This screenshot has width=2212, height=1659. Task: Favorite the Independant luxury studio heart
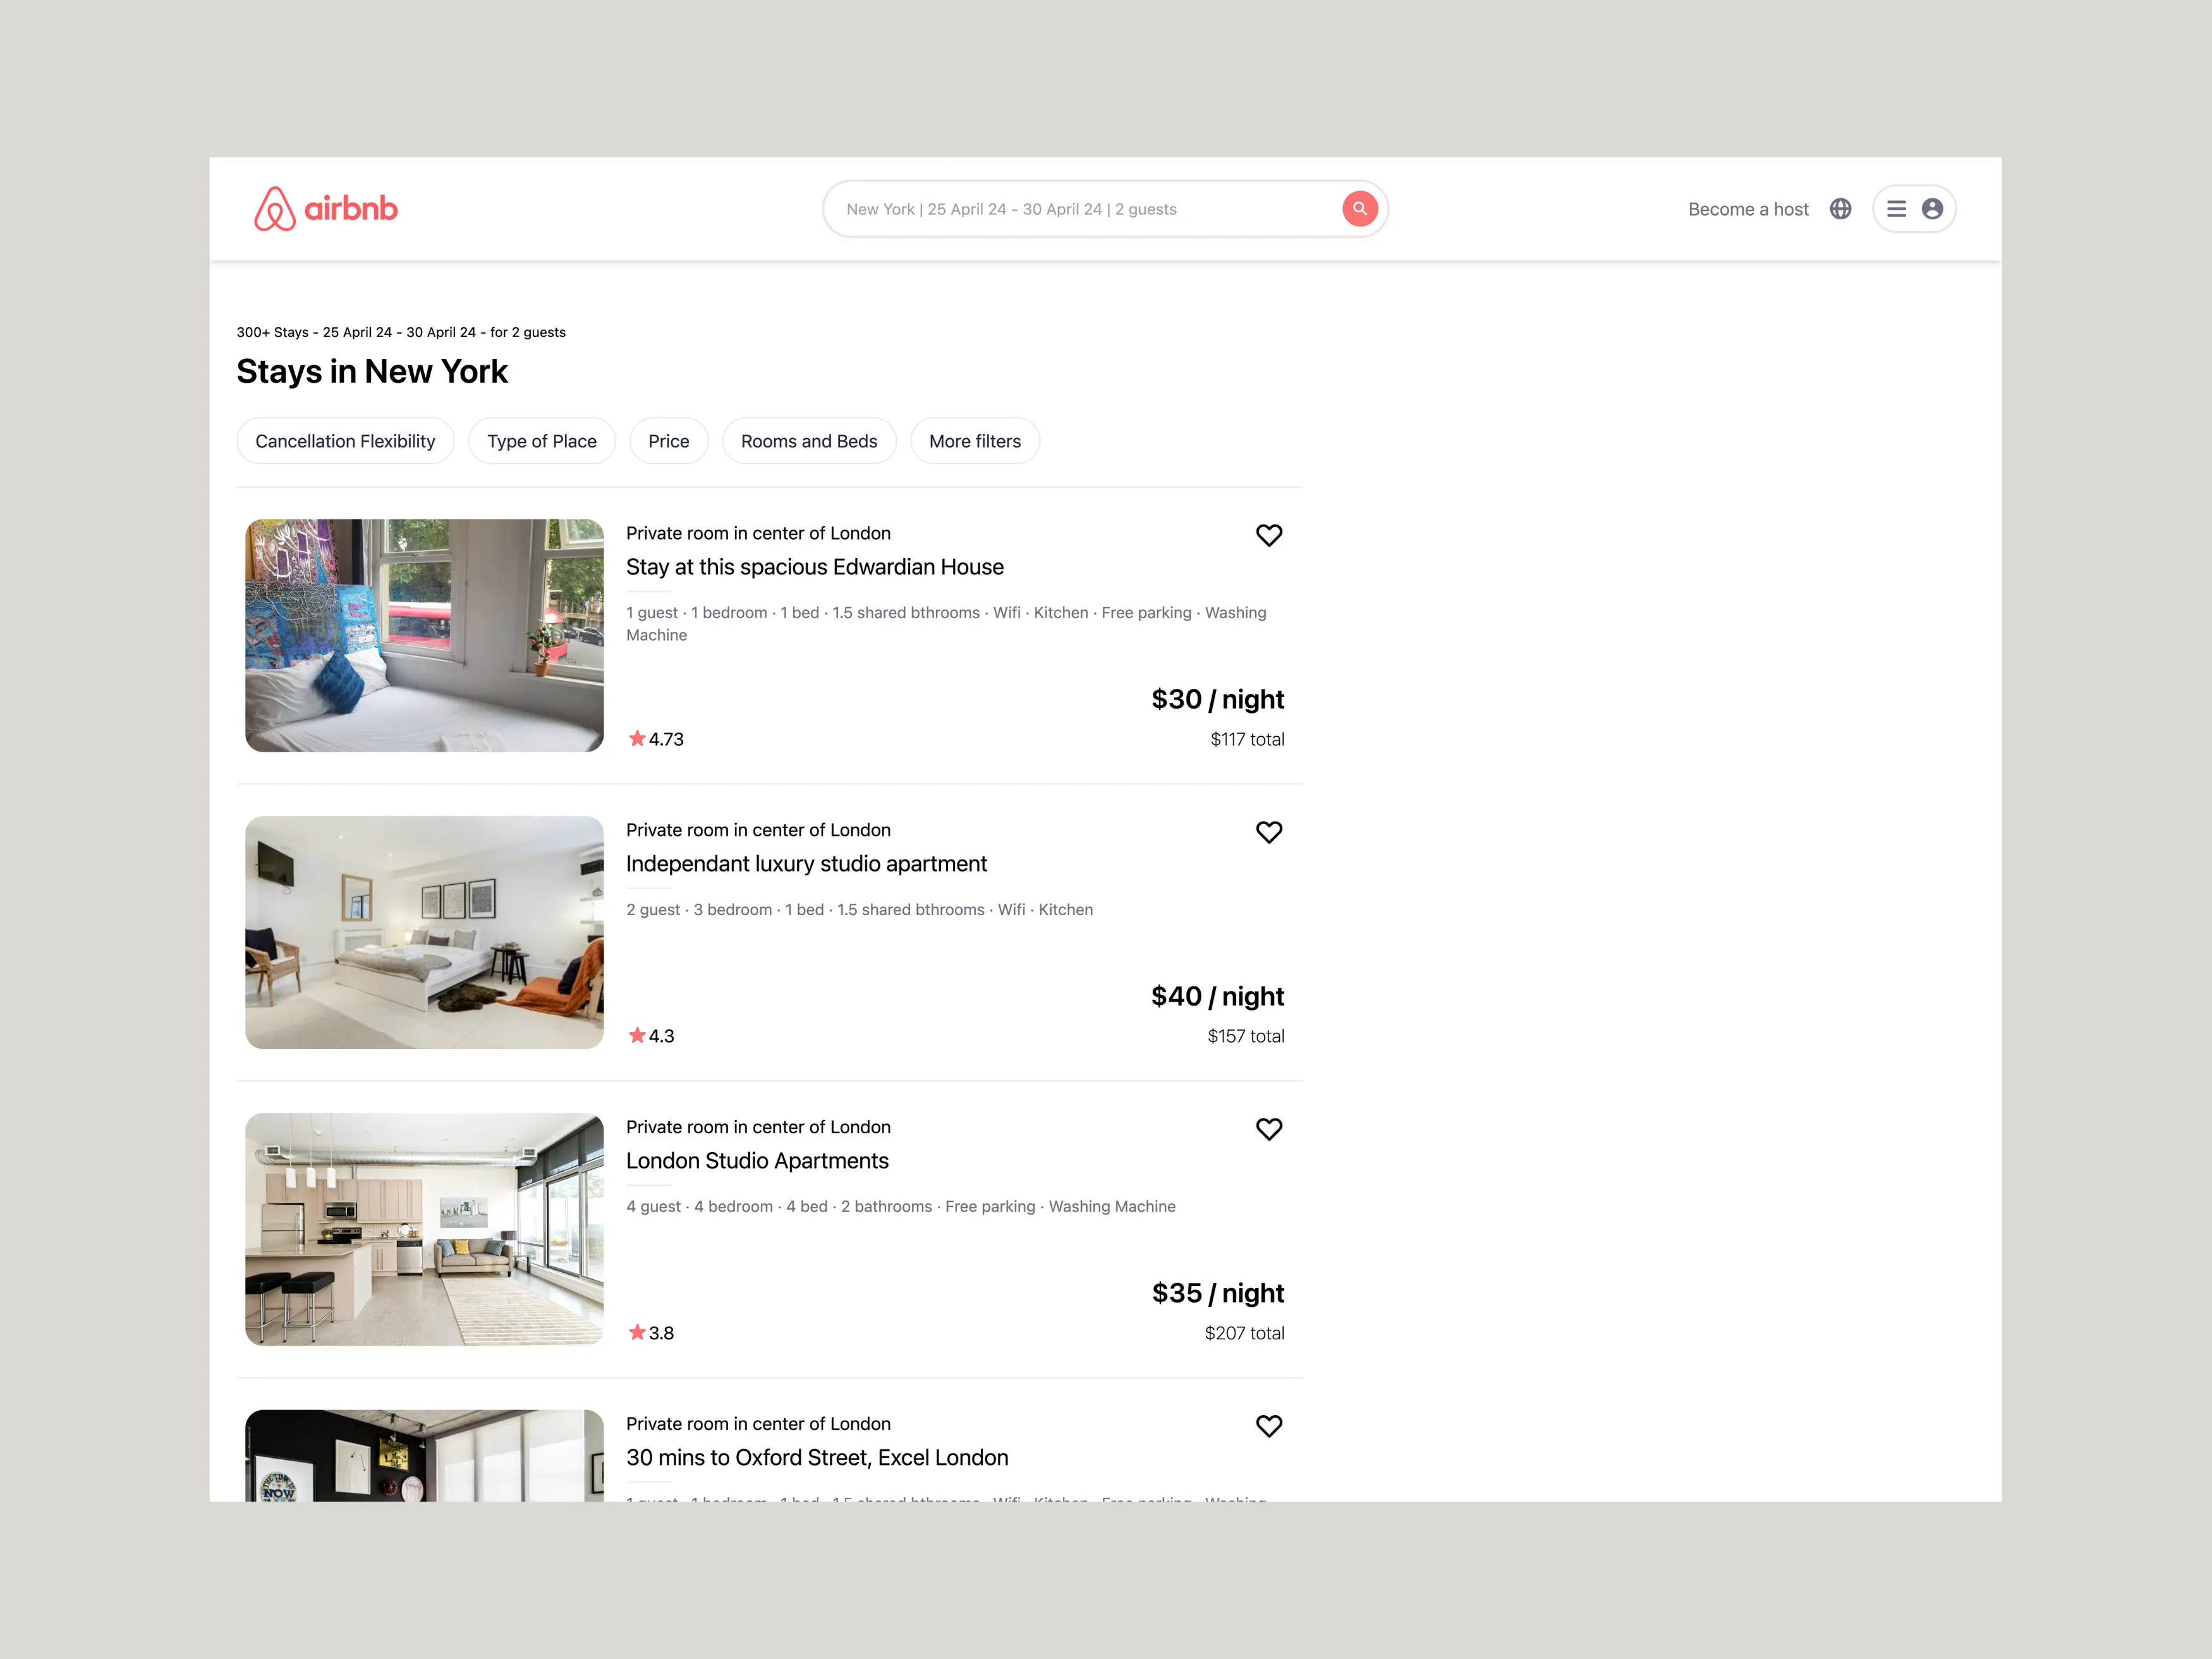click(1268, 832)
